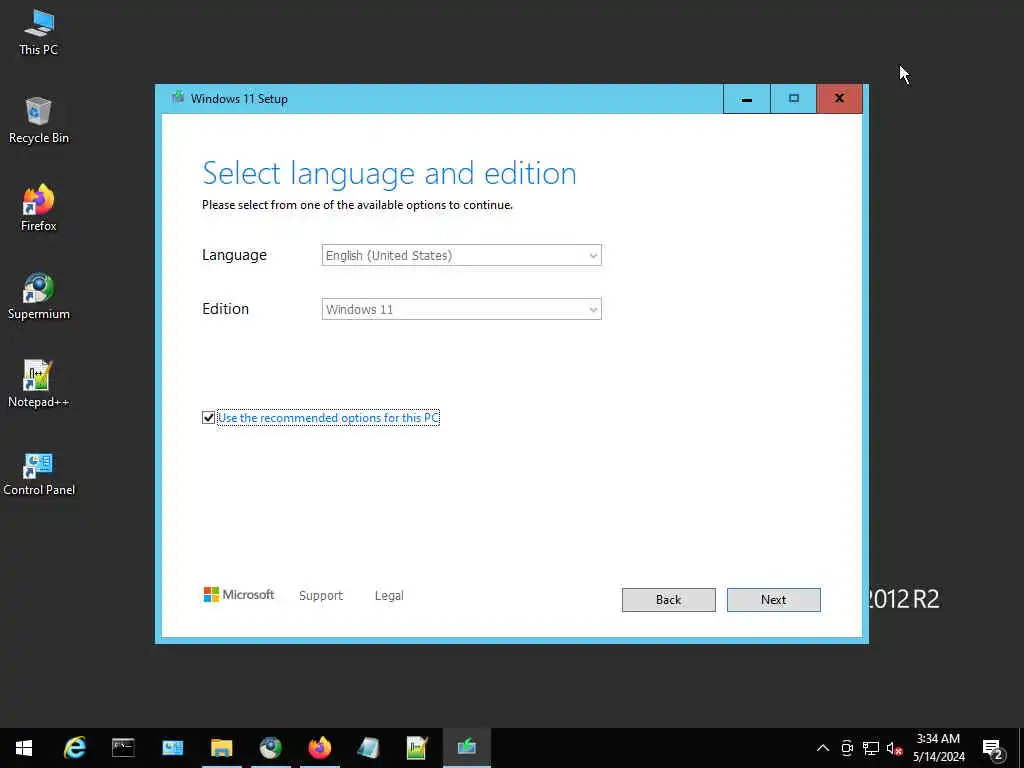Minimize the Windows 11 Setup window
The width and height of the screenshot is (1024, 768).
(x=746, y=99)
